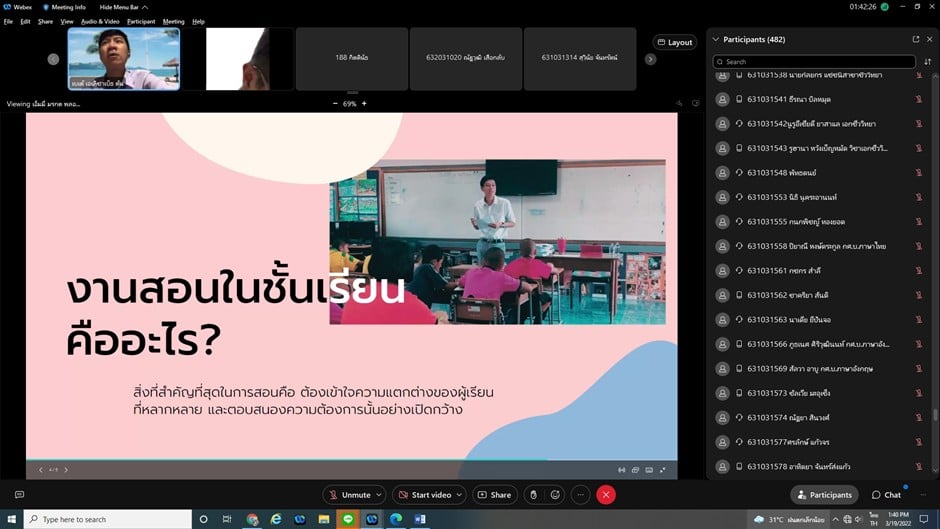Click the avatar of 631031541
This screenshot has height=529, width=940.
tap(722, 100)
